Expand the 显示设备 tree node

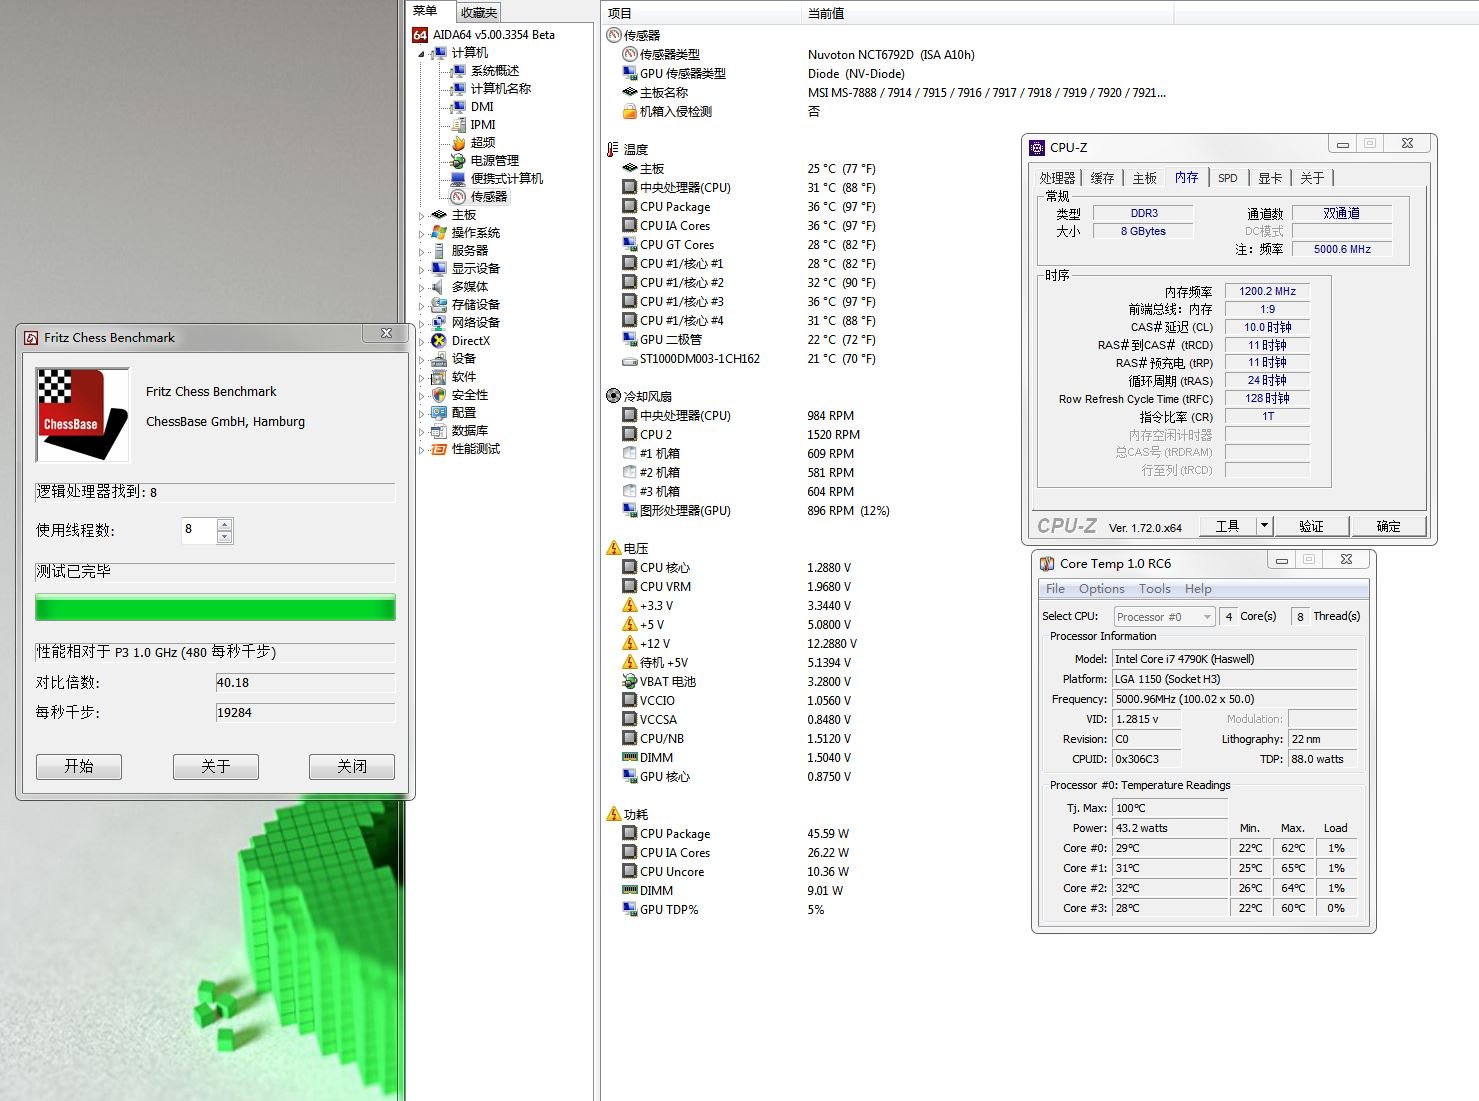pyautogui.click(x=422, y=269)
